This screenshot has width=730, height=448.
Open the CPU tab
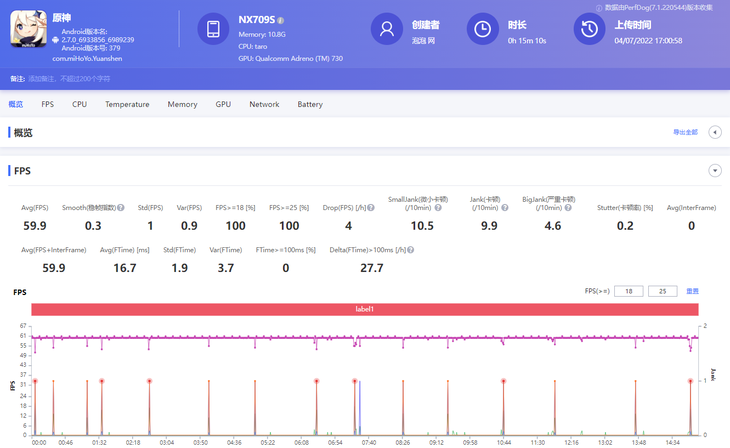79,104
